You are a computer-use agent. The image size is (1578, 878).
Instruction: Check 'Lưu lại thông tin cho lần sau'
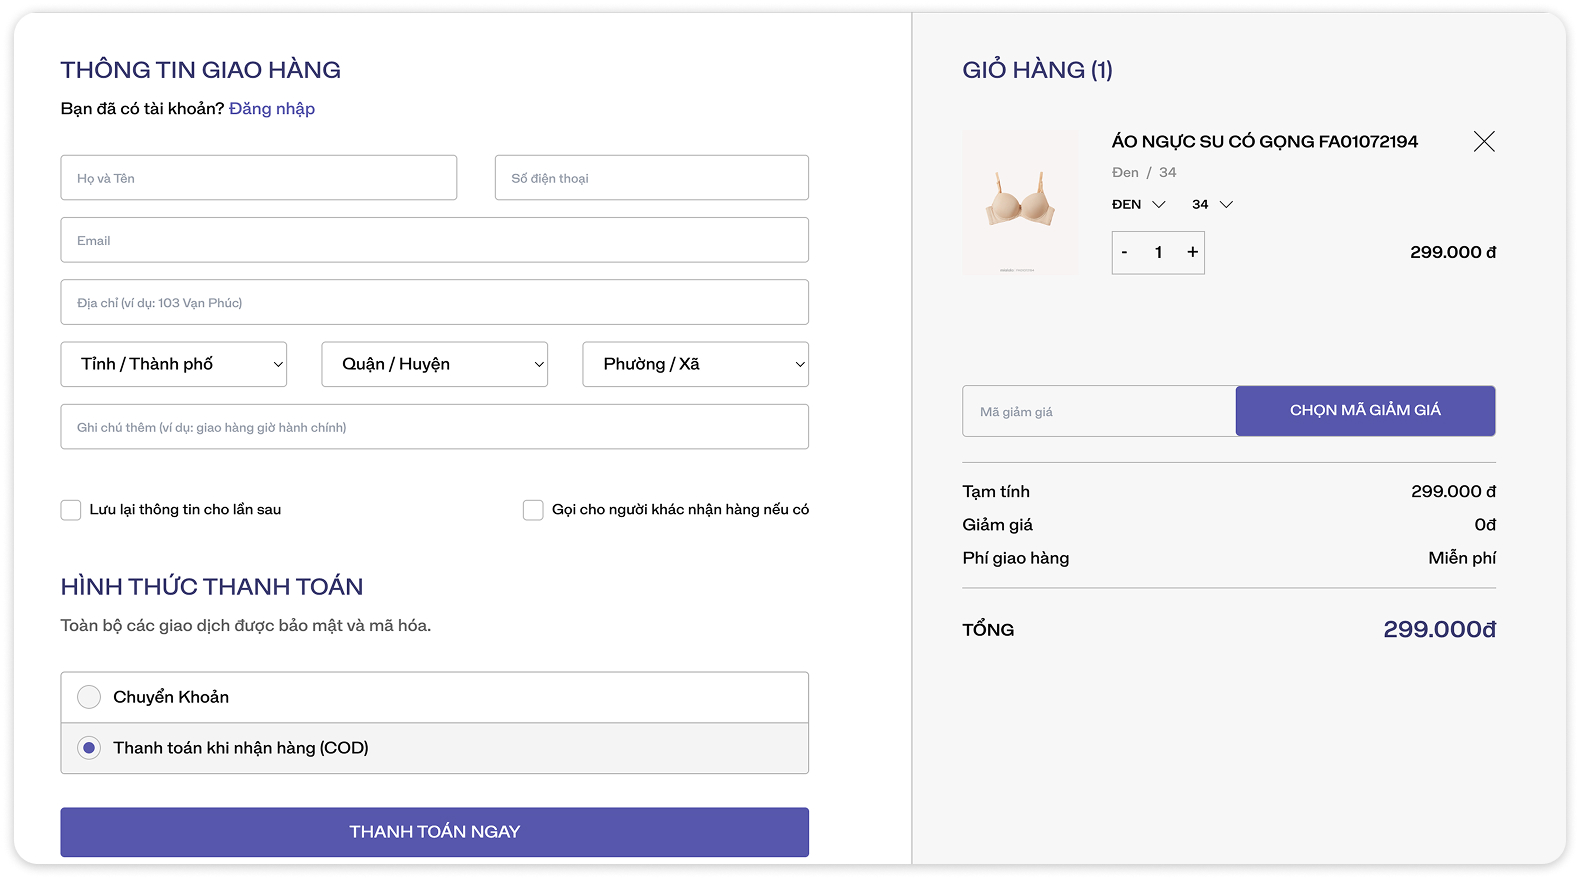71,511
